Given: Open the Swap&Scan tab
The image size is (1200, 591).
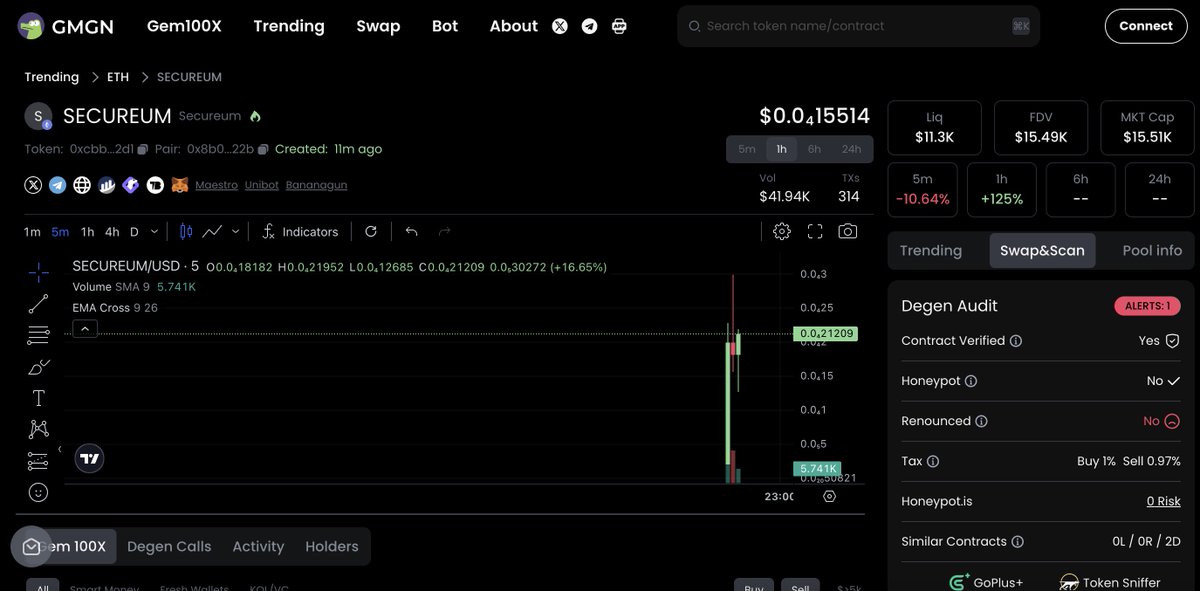Looking at the screenshot, I should (x=1042, y=250).
